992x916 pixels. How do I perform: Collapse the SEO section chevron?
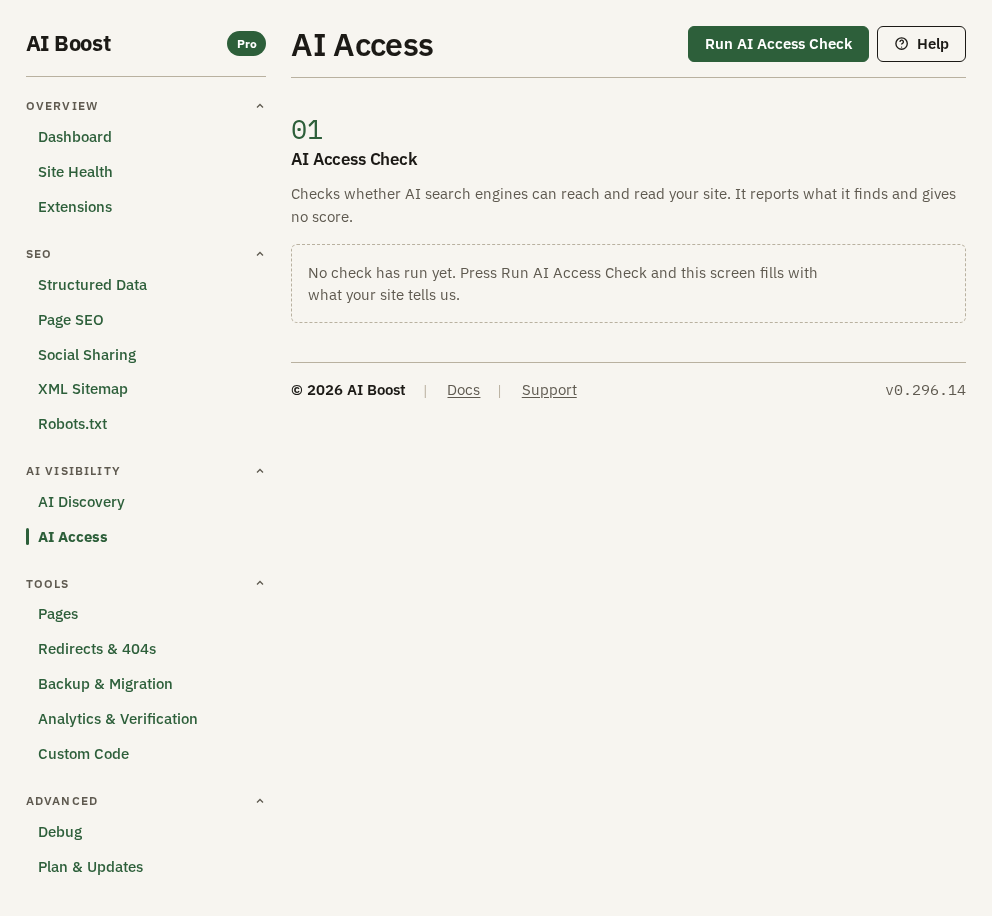tap(259, 254)
